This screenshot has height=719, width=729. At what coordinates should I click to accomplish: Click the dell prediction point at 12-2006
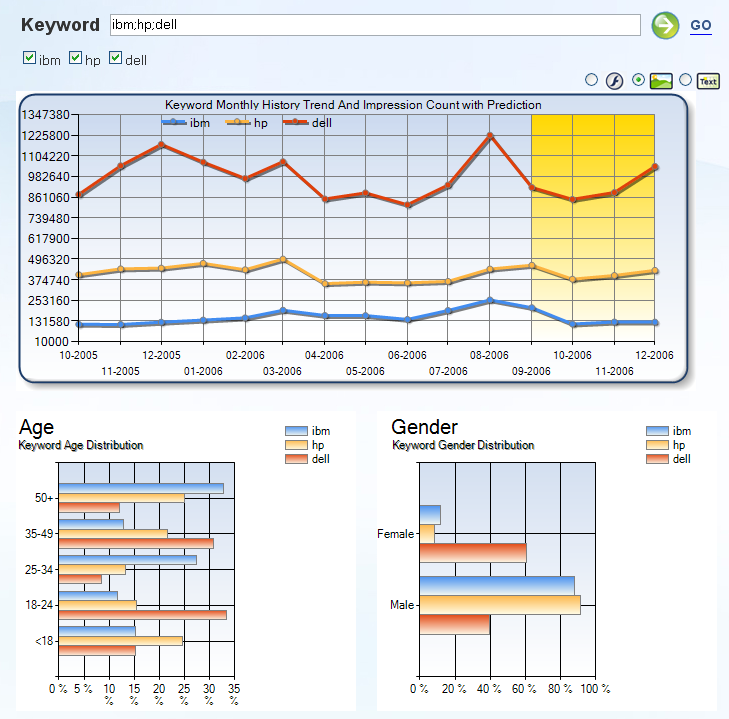point(655,166)
